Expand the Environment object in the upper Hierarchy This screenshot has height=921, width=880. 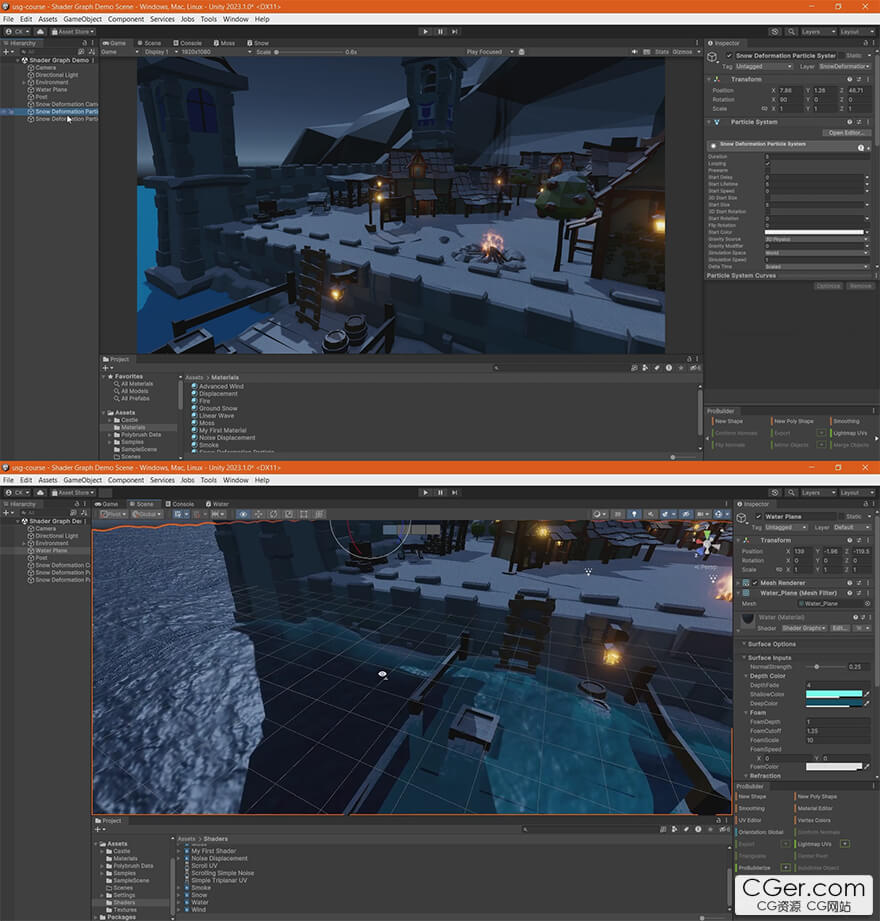coord(23,82)
